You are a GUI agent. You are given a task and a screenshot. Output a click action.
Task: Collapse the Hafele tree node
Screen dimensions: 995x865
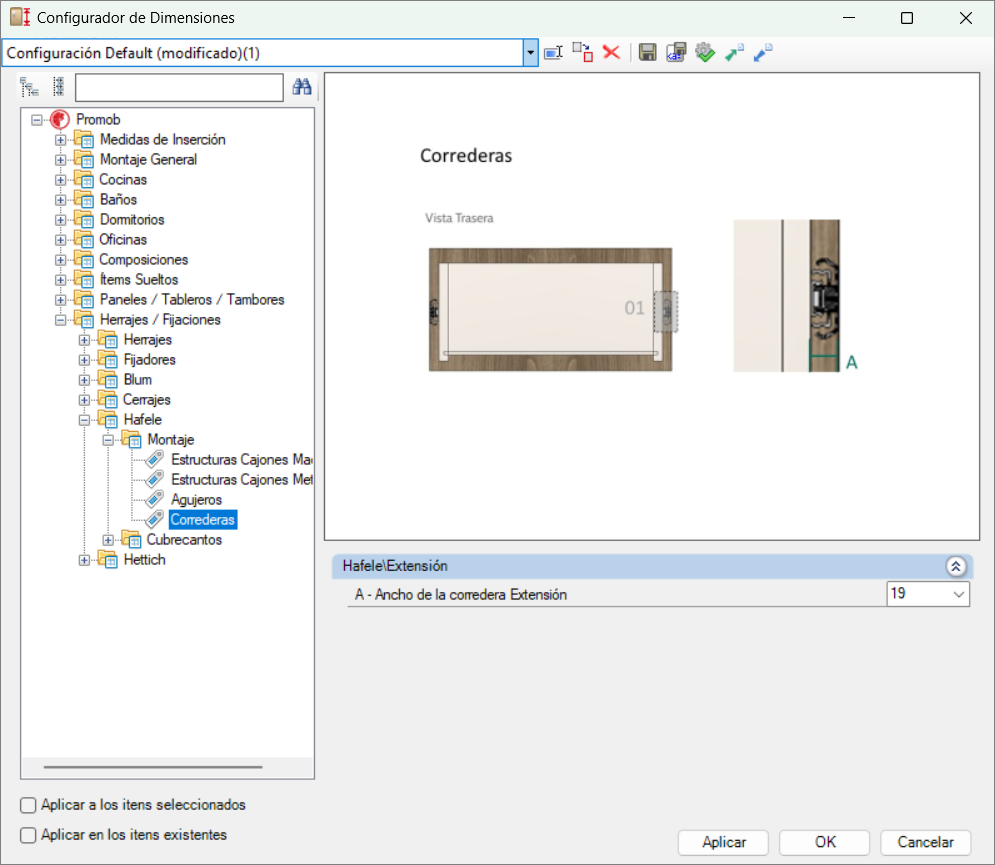(x=84, y=420)
